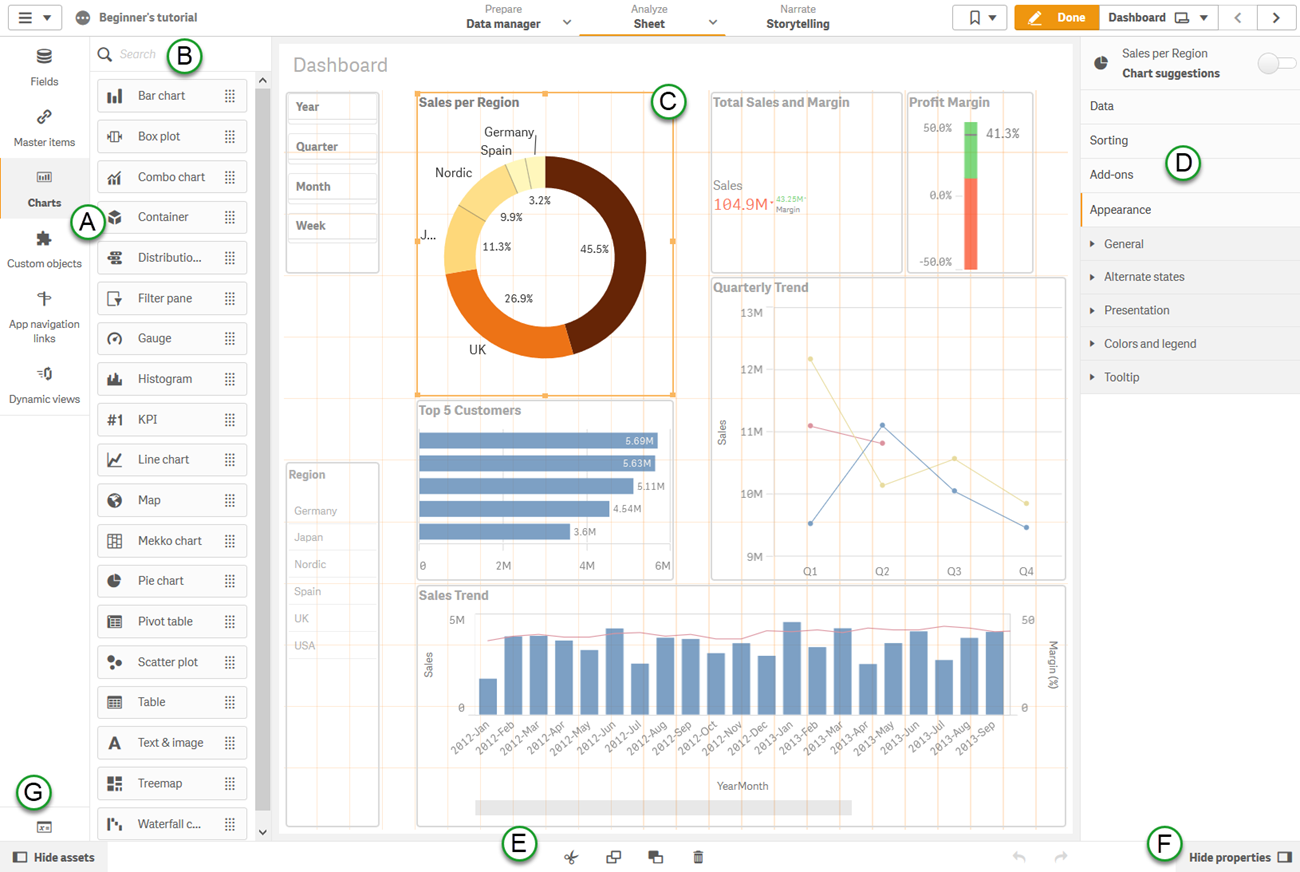This screenshot has width=1300, height=872.
Task: Go to the next sheet
Action: click(1276, 18)
